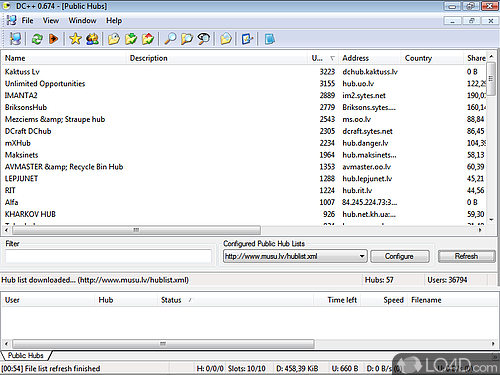Image resolution: width=500 pixels, height=375 pixels.
Task: Select the Alfa hub row
Action: click(244, 202)
